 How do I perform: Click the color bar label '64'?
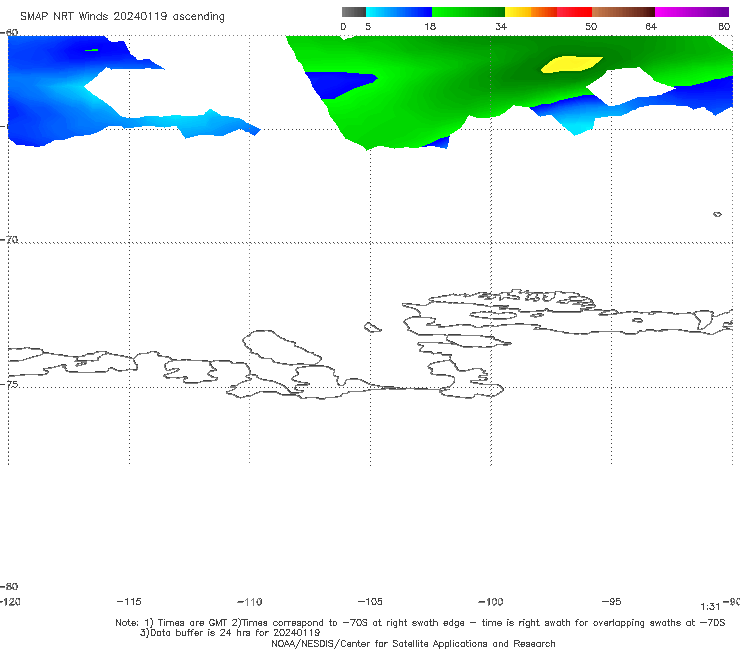[x=651, y=26]
